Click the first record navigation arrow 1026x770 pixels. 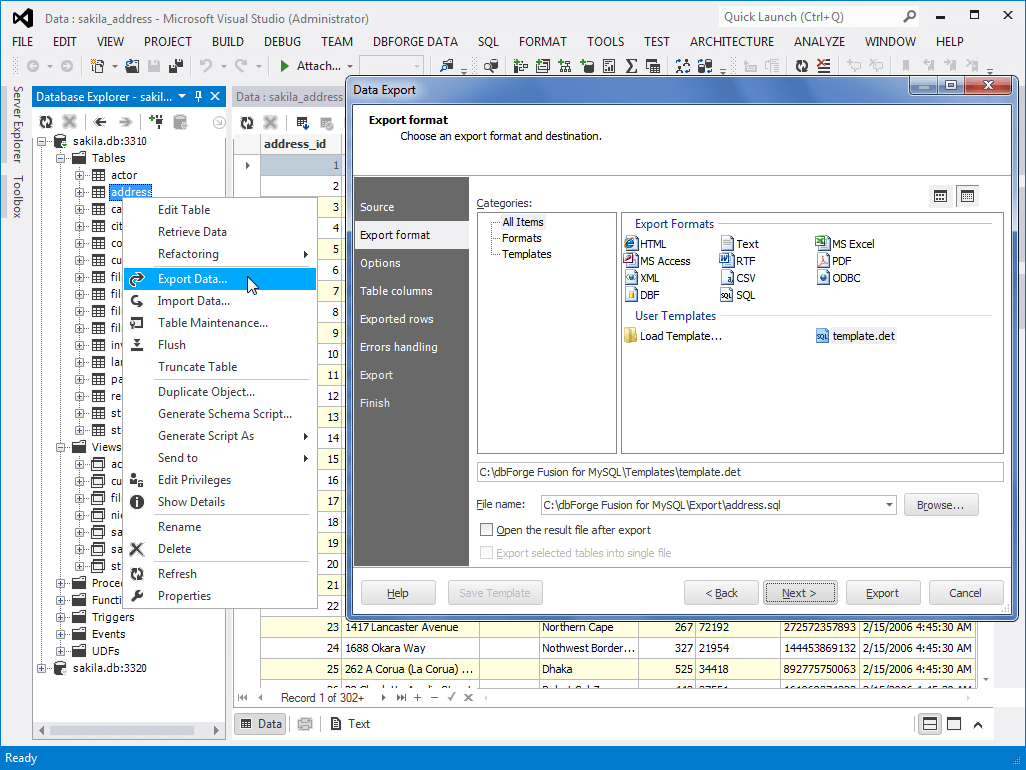[243, 697]
